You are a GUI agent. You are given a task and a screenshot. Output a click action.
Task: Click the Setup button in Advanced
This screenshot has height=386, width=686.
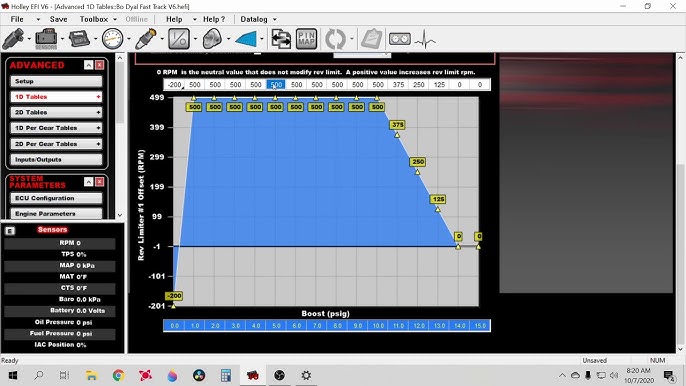[56, 81]
